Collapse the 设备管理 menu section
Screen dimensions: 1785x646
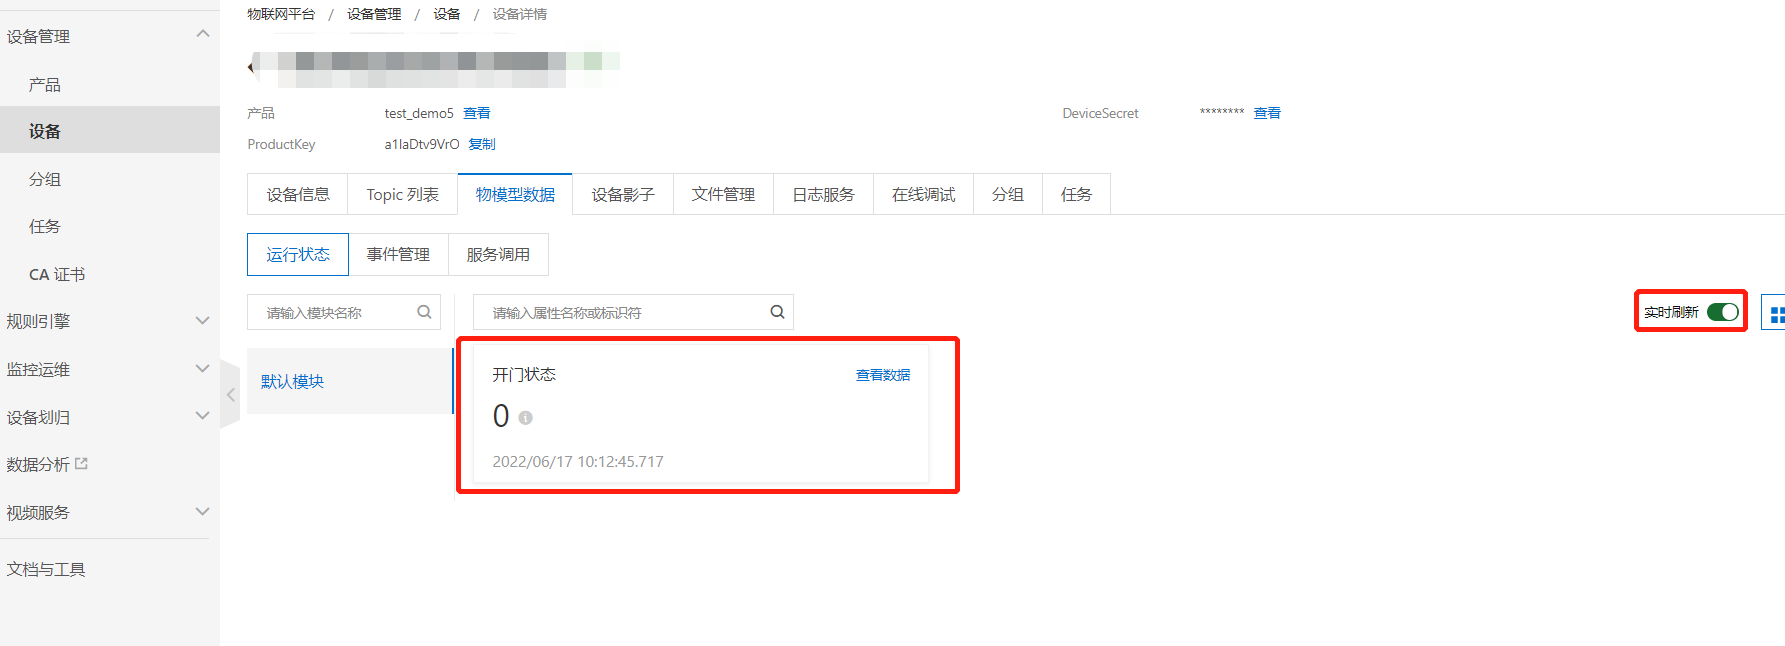point(203,34)
